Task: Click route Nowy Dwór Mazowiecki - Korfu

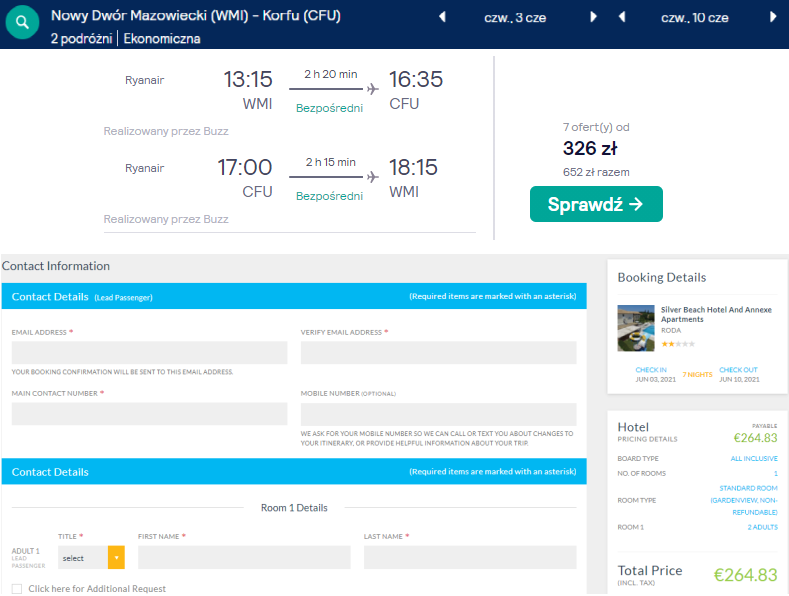Action: (196, 16)
